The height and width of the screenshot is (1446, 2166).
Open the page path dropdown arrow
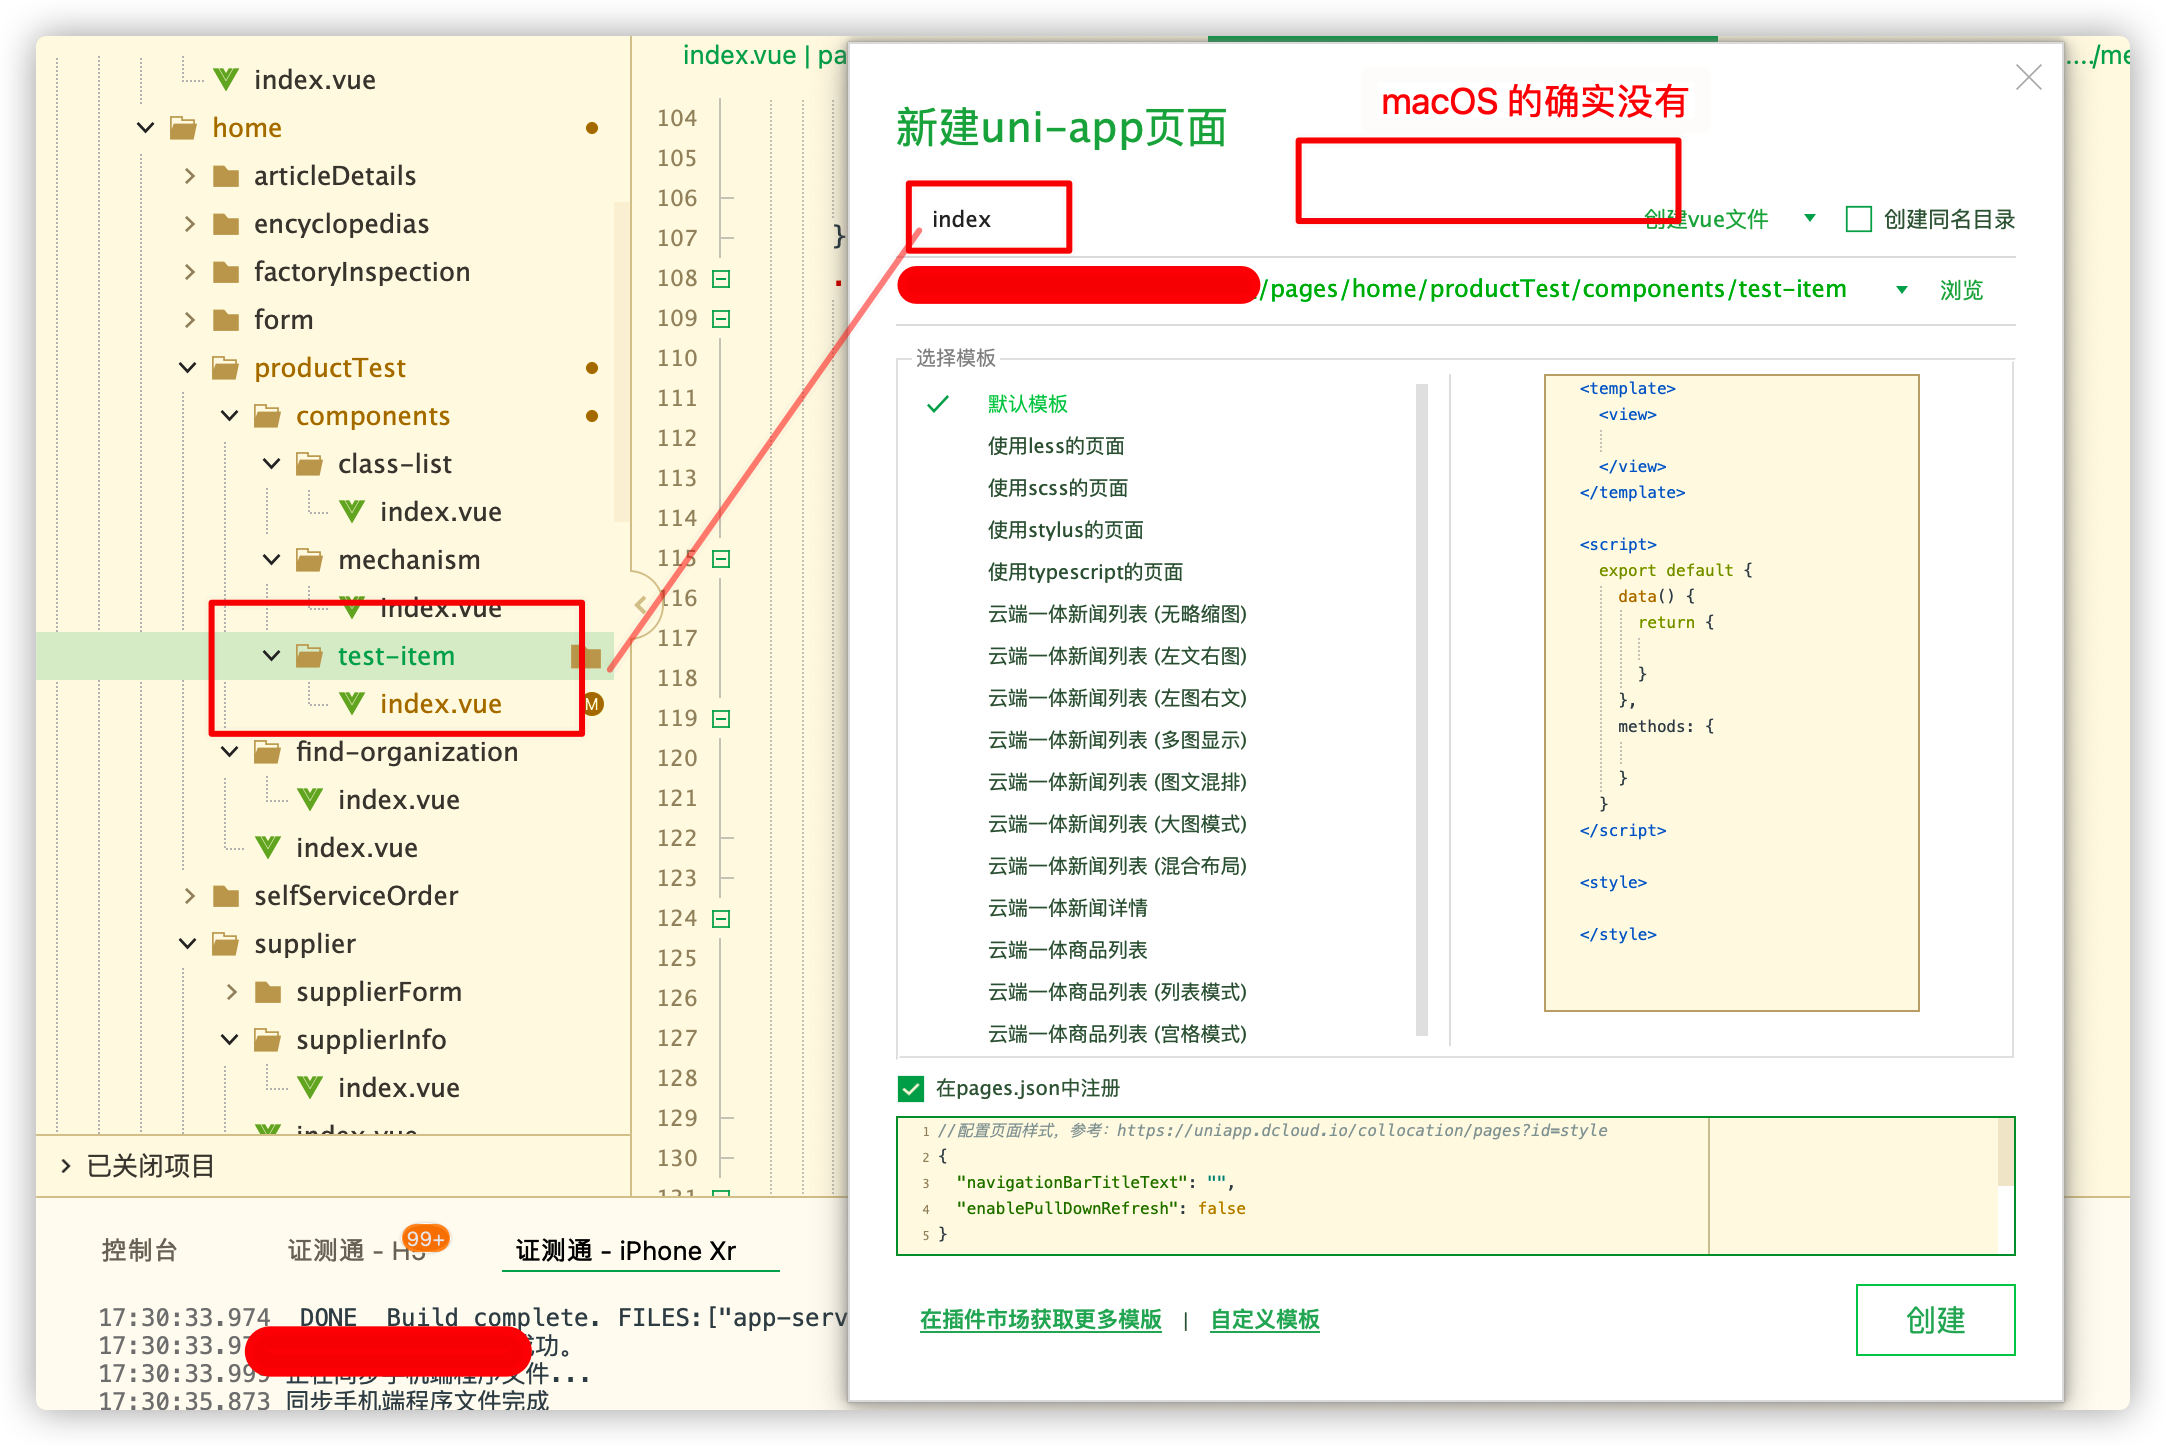click(x=1901, y=290)
